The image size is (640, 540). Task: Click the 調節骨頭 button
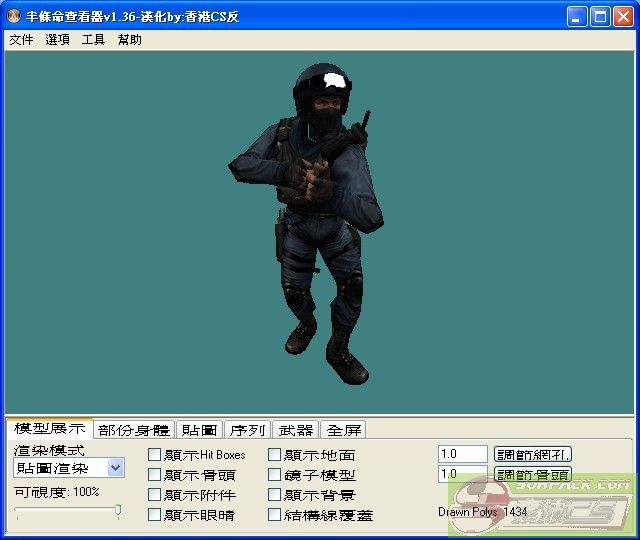click(533, 475)
